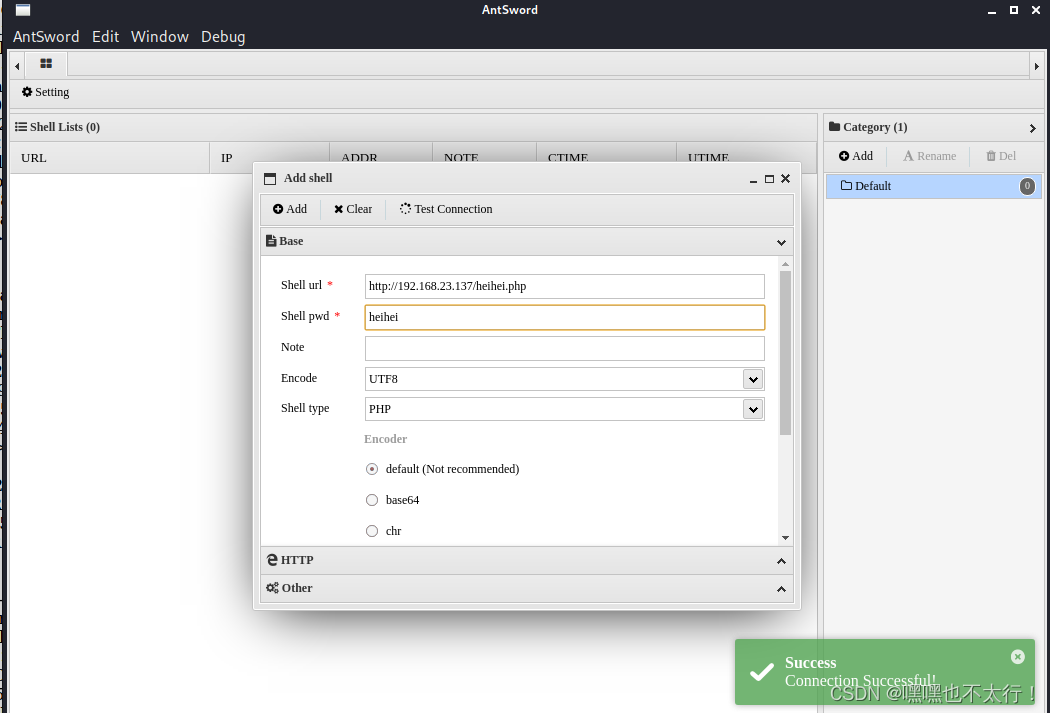Maximize the Add shell dialog

click(x=769, y=179)
